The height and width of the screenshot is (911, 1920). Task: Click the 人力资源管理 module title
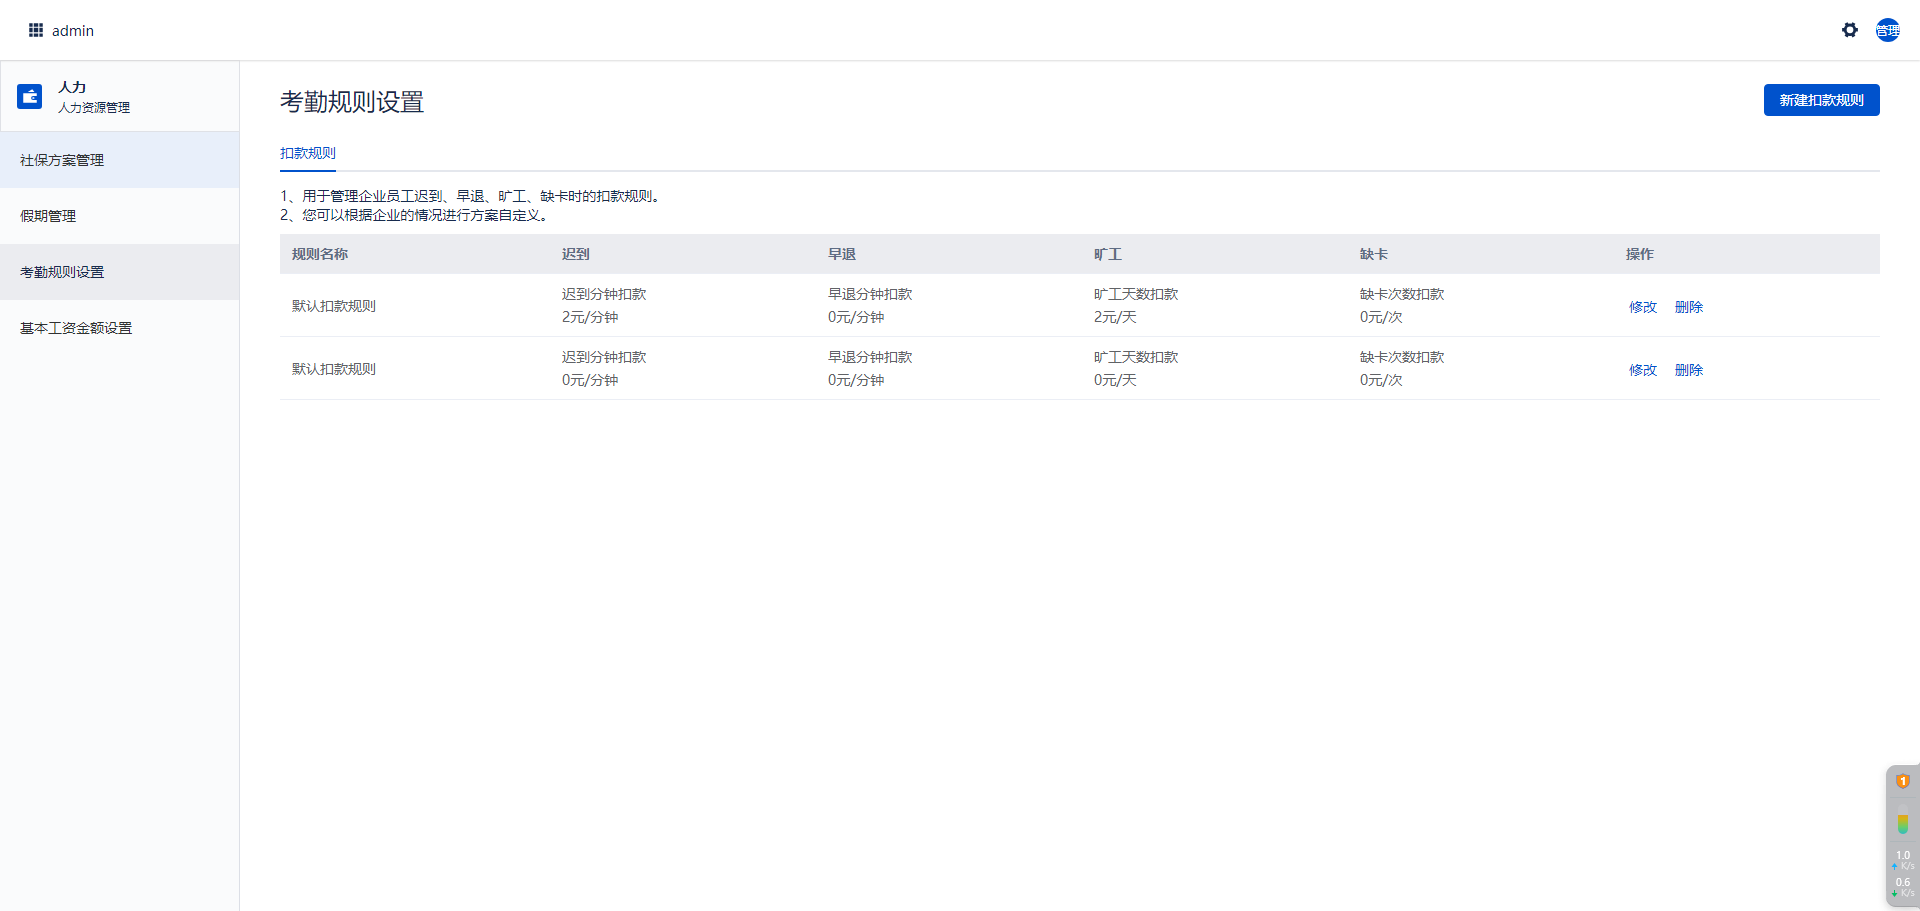[94, 107]
